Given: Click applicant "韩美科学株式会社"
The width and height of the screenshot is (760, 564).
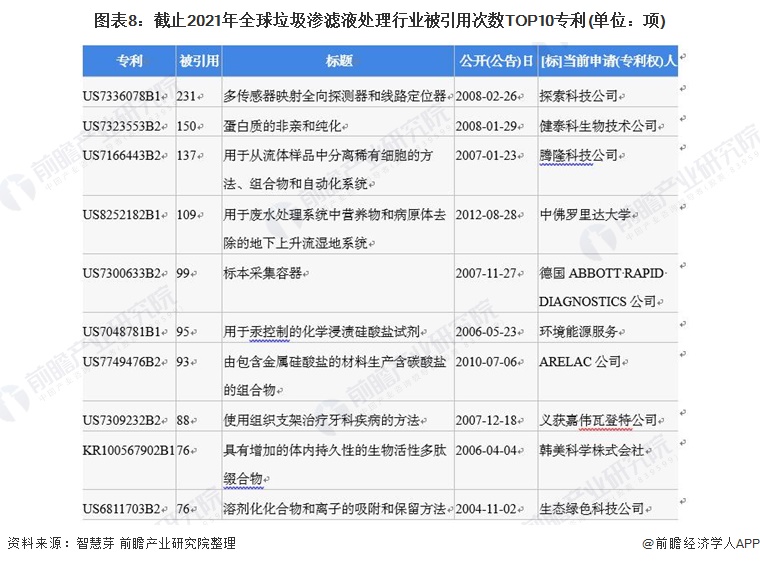Looking at the screenshot, I should 592,450.
